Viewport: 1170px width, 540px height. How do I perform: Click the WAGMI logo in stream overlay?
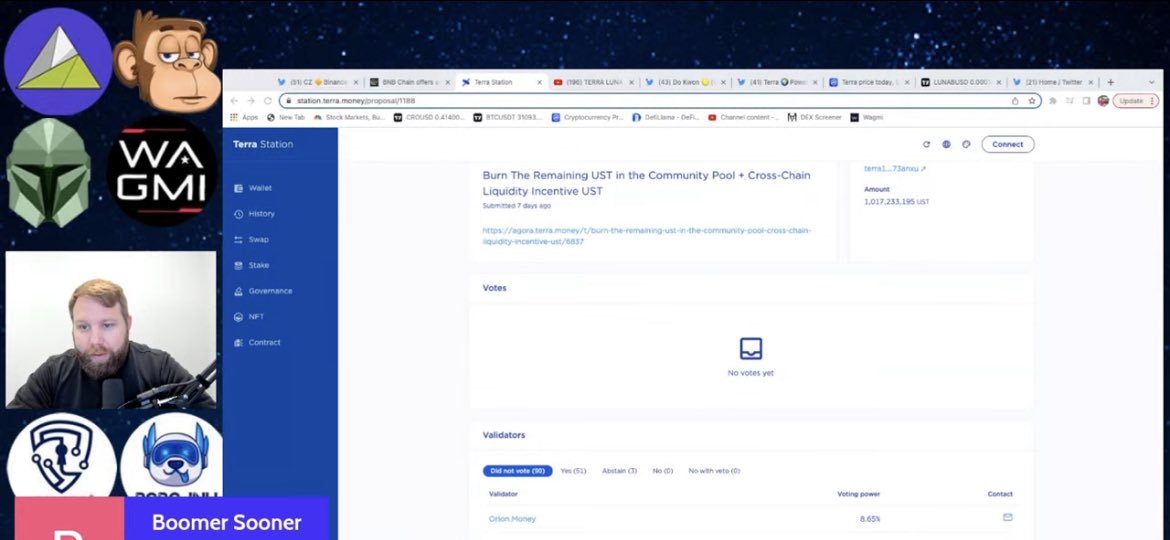tap(162, 172)
